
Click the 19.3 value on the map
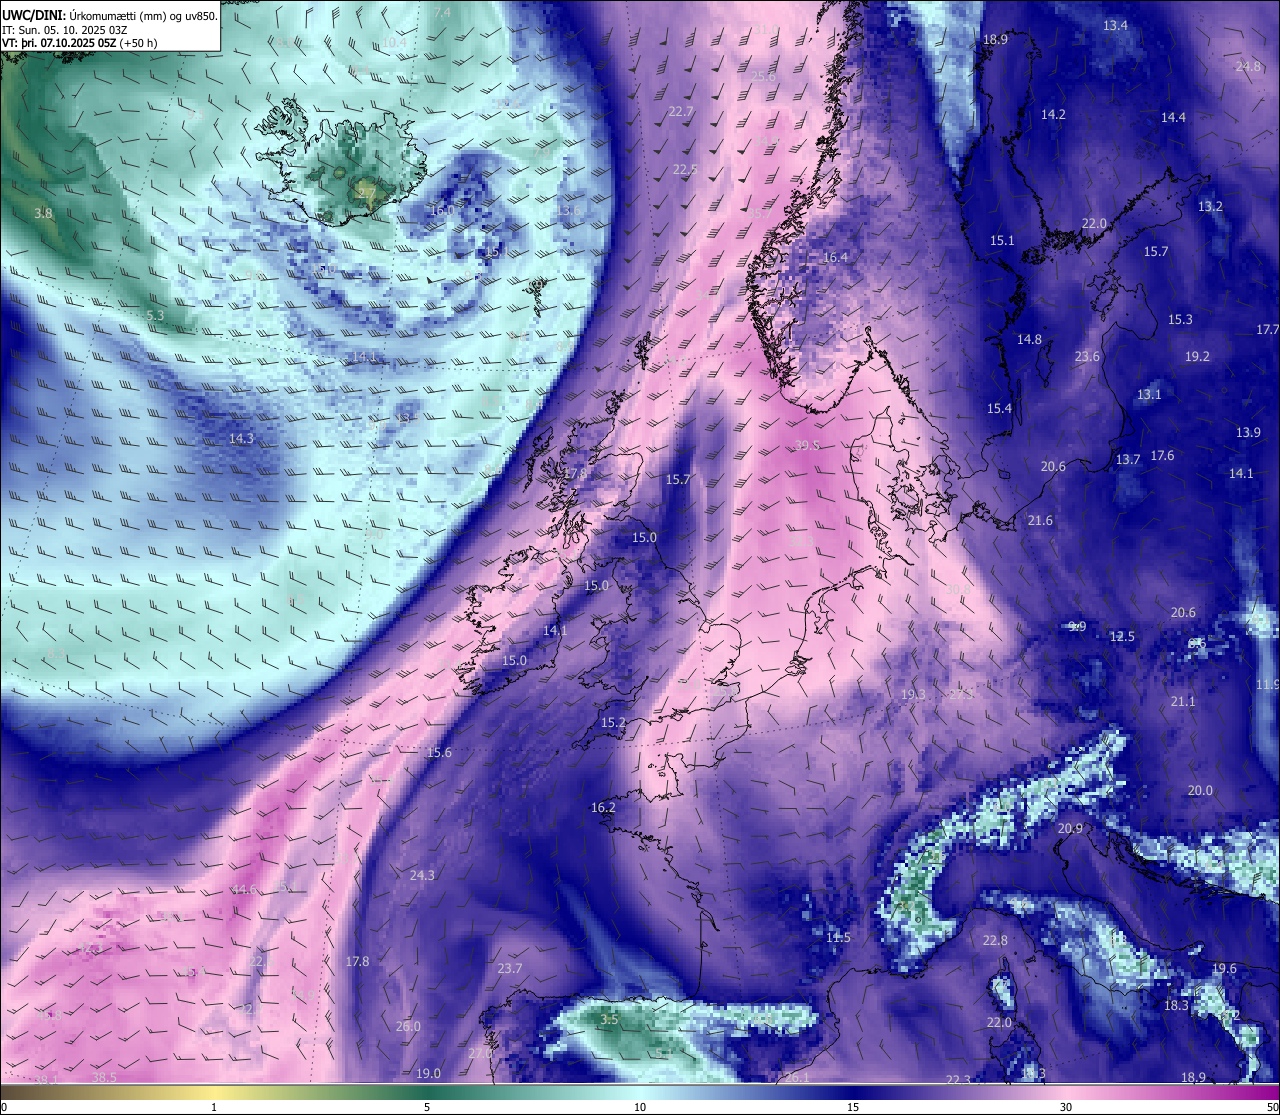(x=913, y=694)
